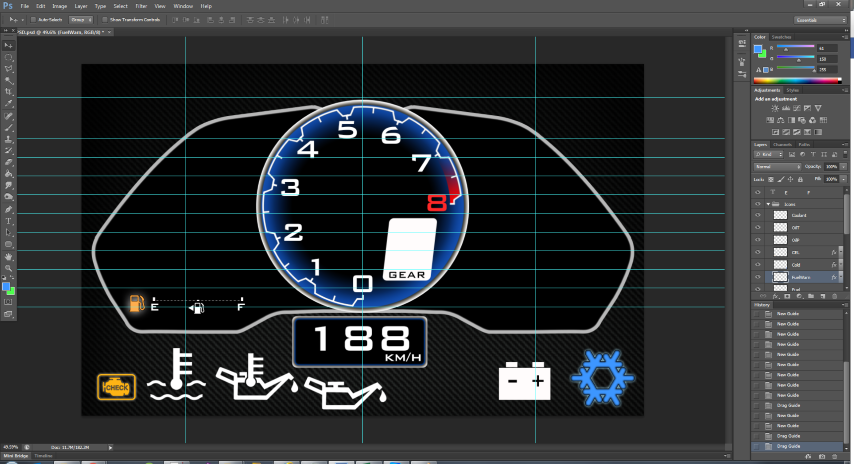Viewport: 854px width, 464px height.
Task: Delete layer using Layers panel trash icon
Action: 835,297
